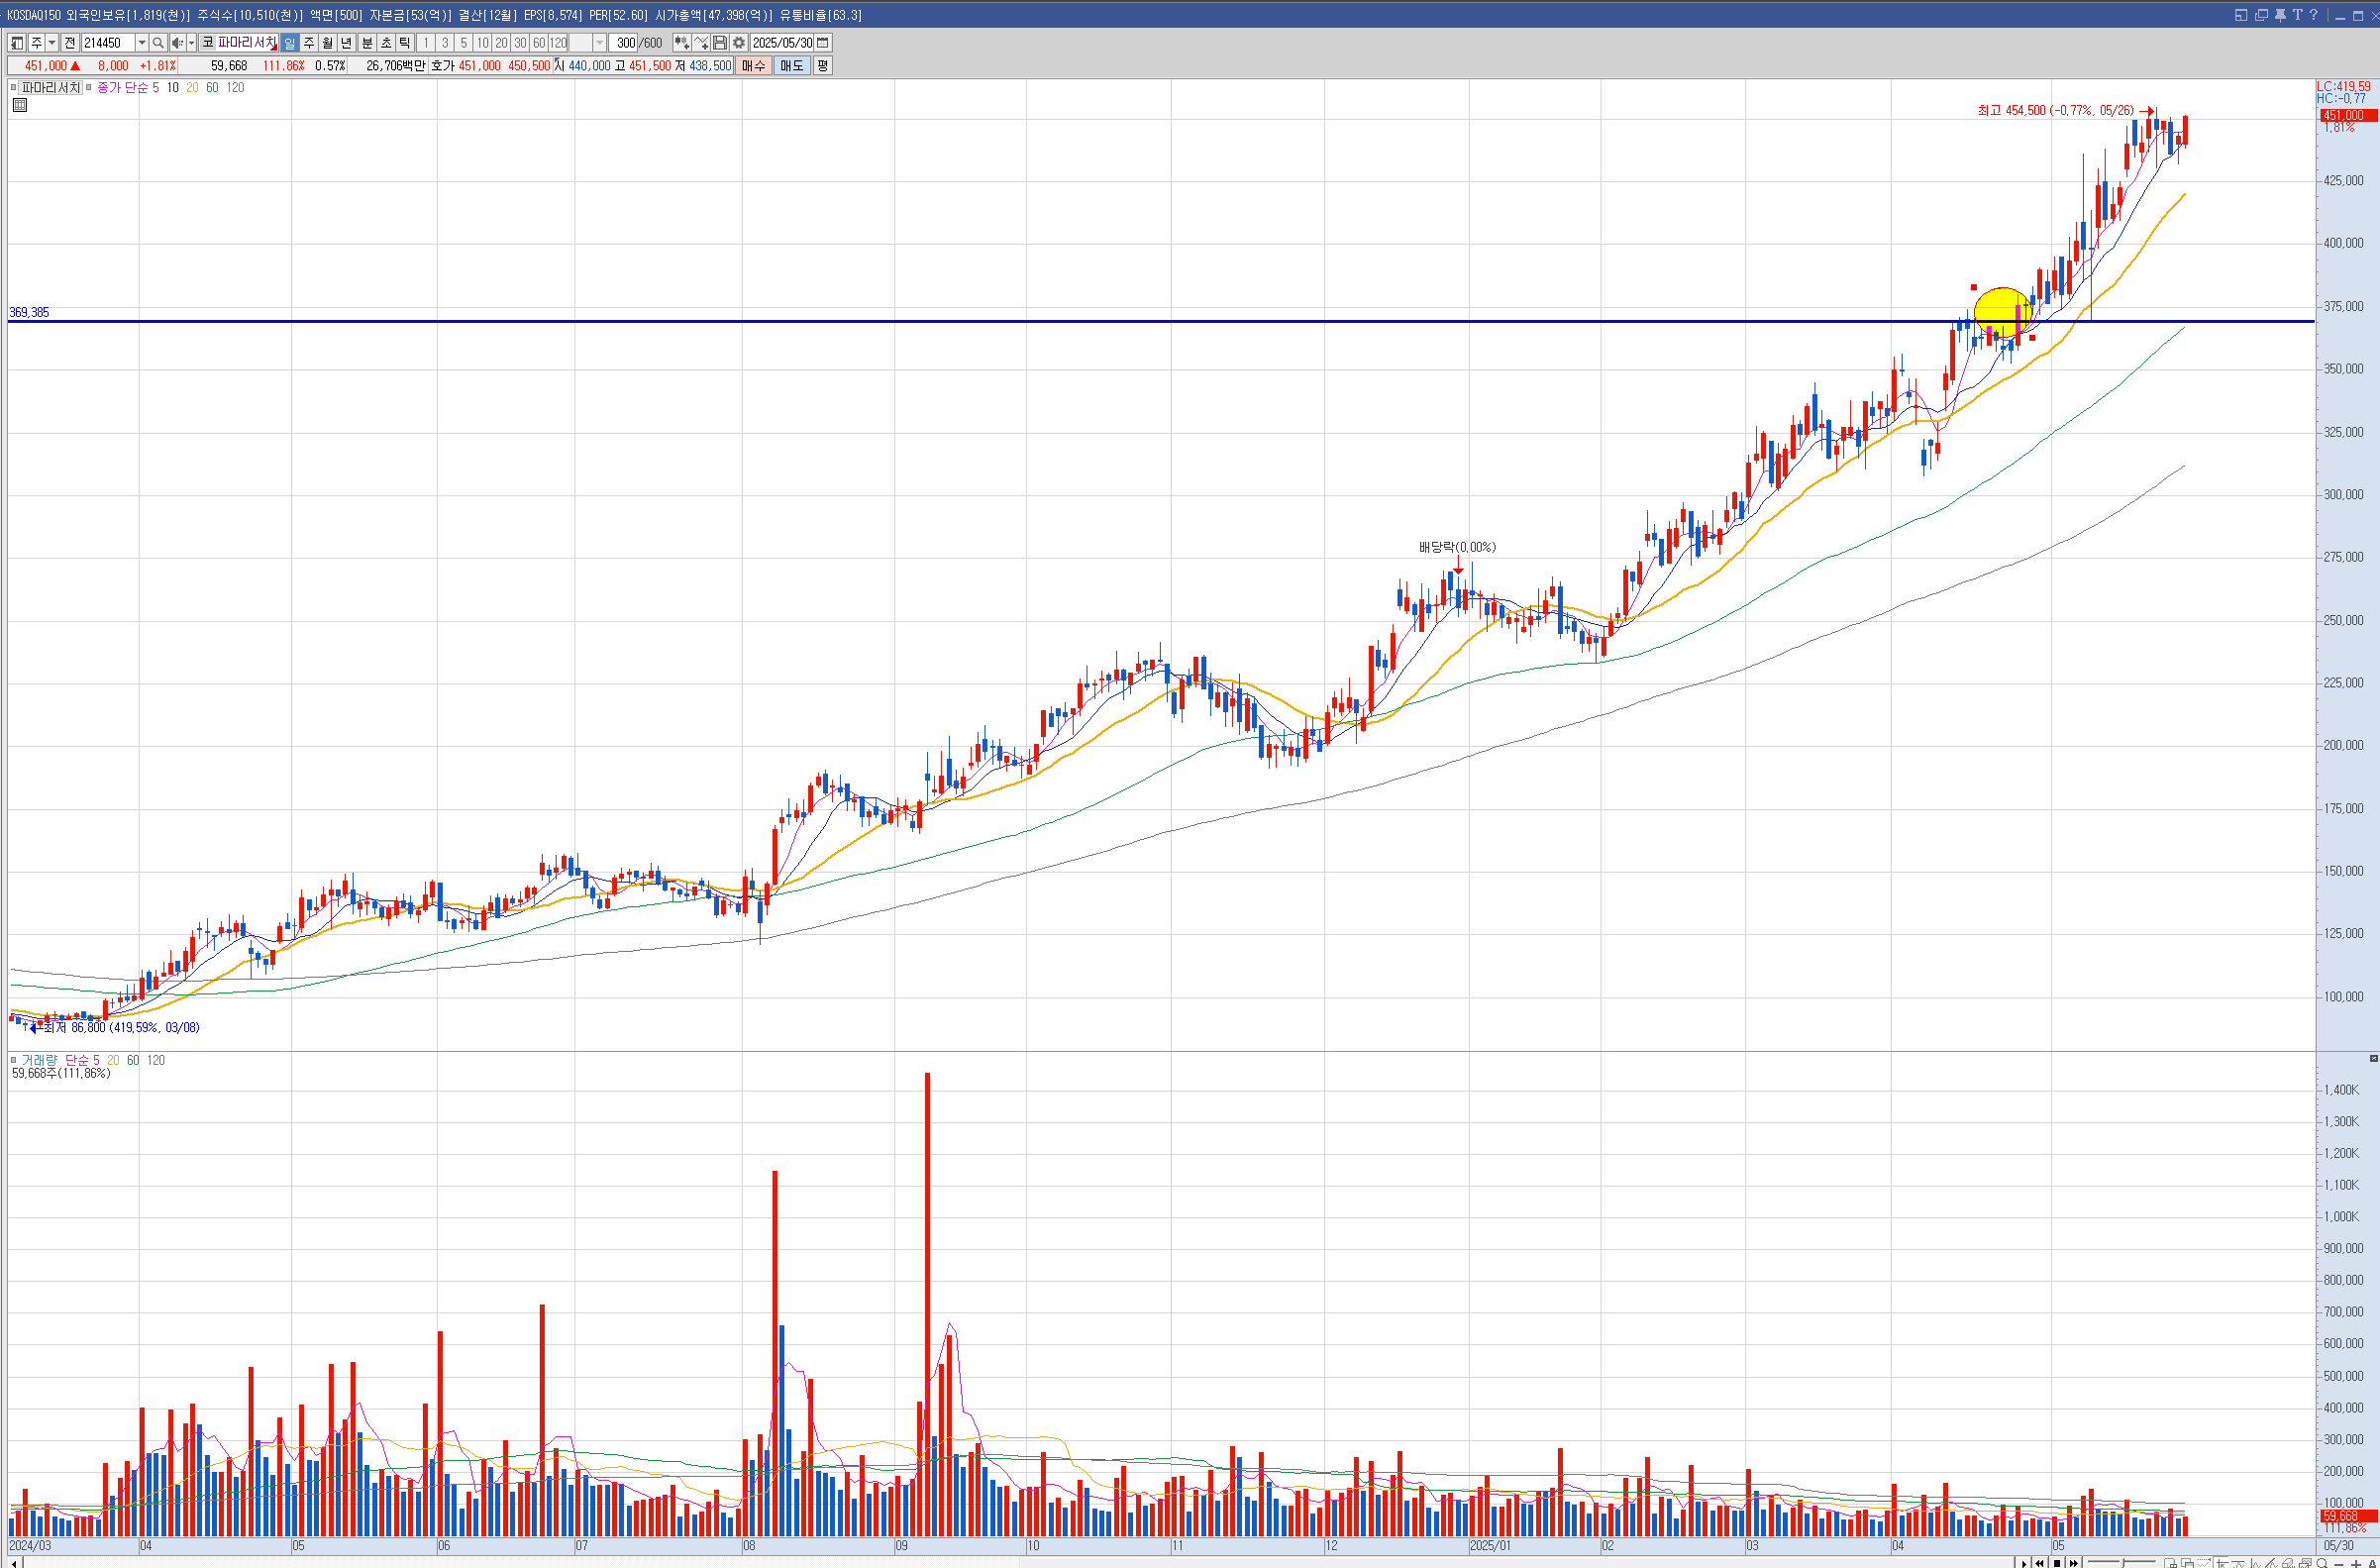Open the calendar date picker icon
Viewport: 2380px width, 1568px height.
823,43
